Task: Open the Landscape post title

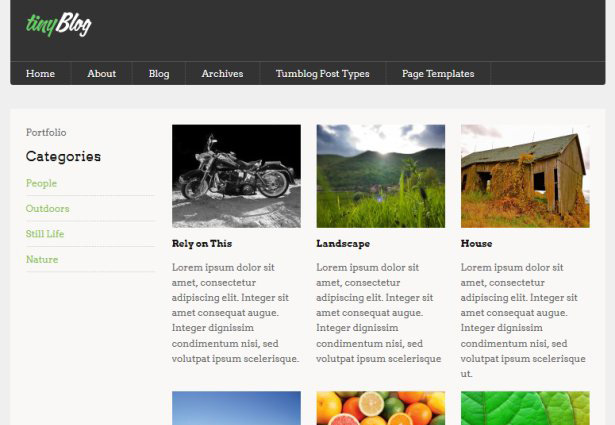Action: coord(343,243)
